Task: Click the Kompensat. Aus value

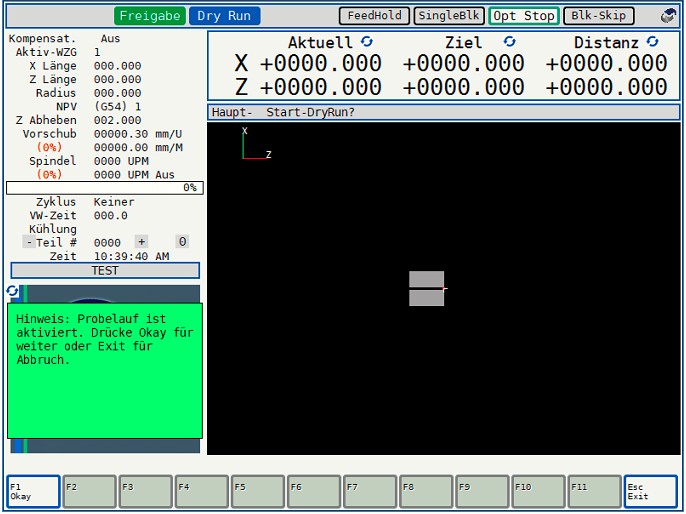Action: [x=110, y=38]
